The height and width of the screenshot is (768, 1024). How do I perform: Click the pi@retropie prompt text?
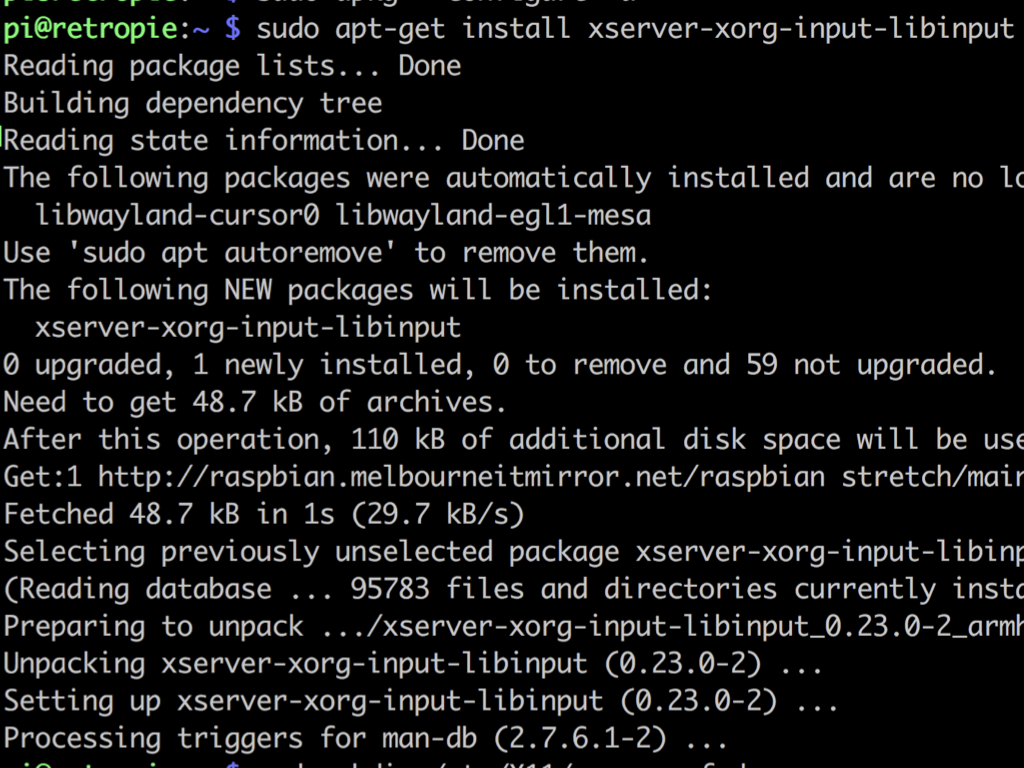[x=89, y=29]
